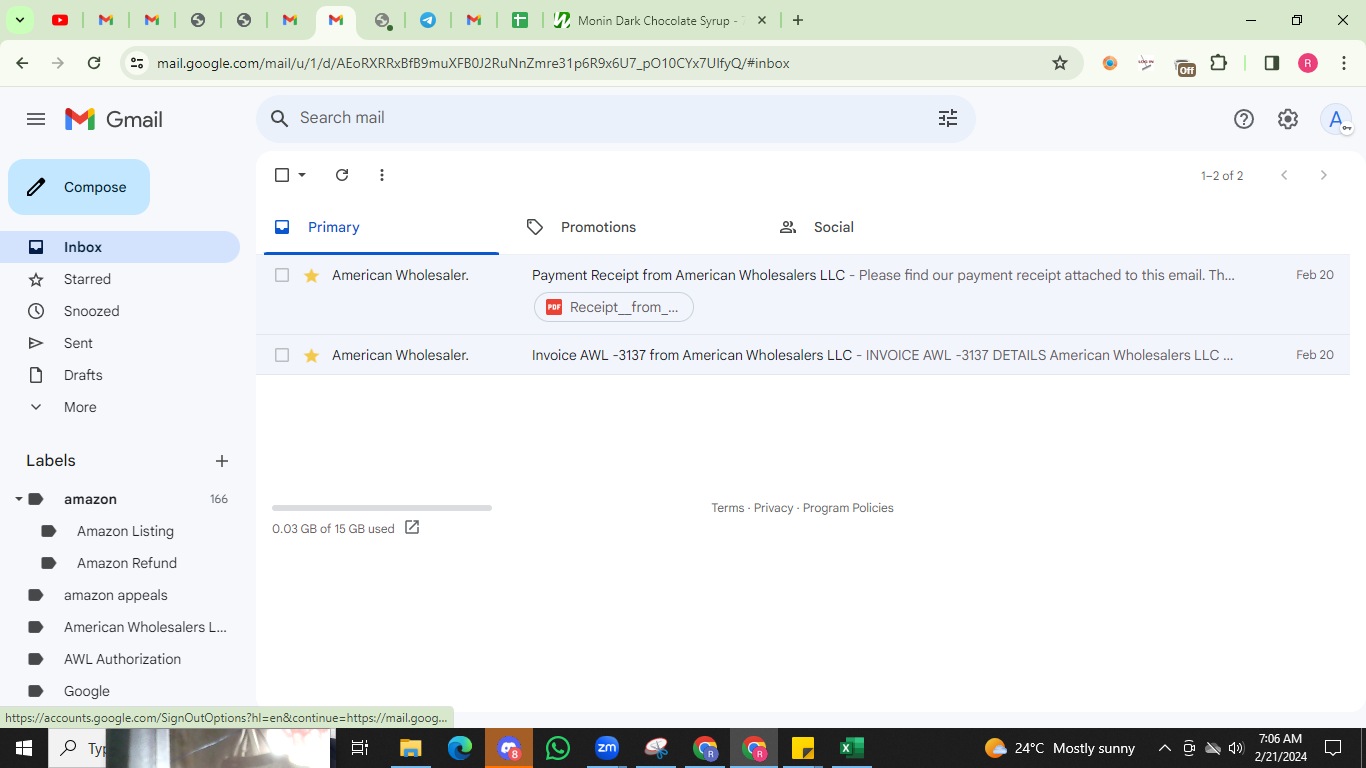Go to newer page arrow
Screen dimensions: 1366x768
point(1284,175)
